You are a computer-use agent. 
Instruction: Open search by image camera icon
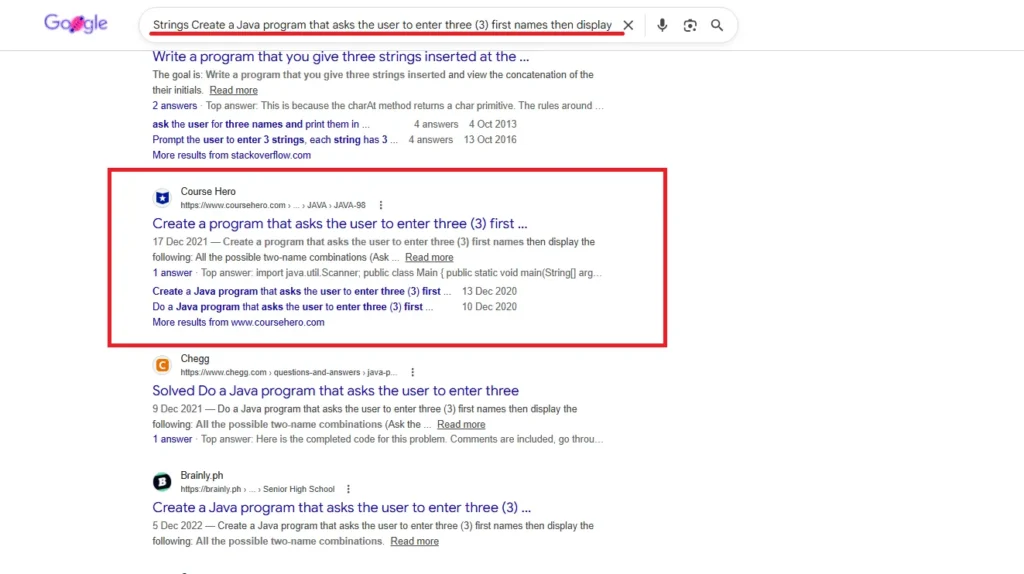coord(690,25)
